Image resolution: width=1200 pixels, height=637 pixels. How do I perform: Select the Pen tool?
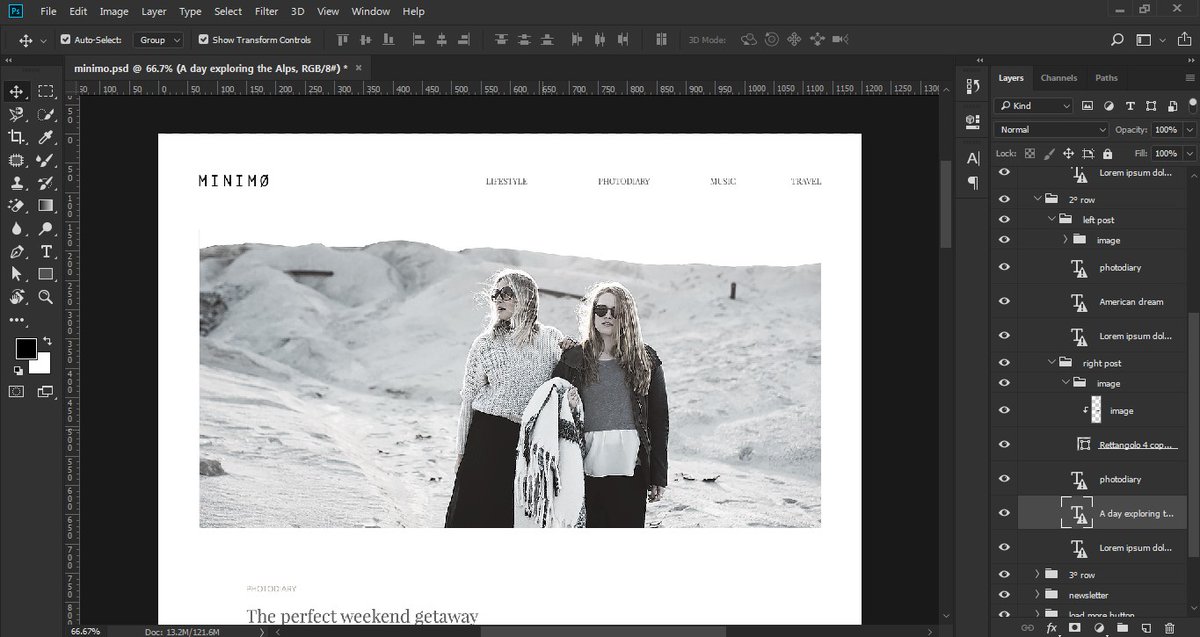click(16, 252)
